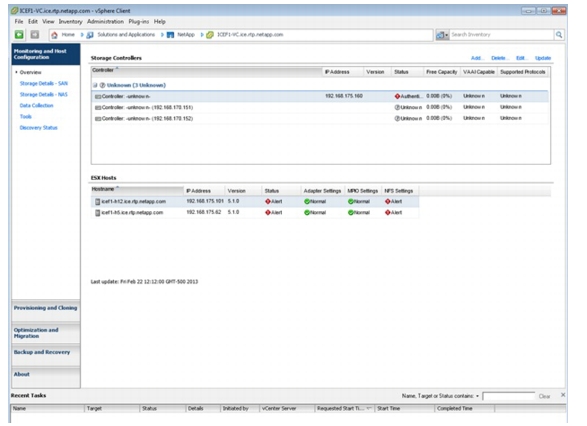Image resolution: width=587 pixels, height=426 pixels.
Task: Click the Update link
Action: pos(543,58)
